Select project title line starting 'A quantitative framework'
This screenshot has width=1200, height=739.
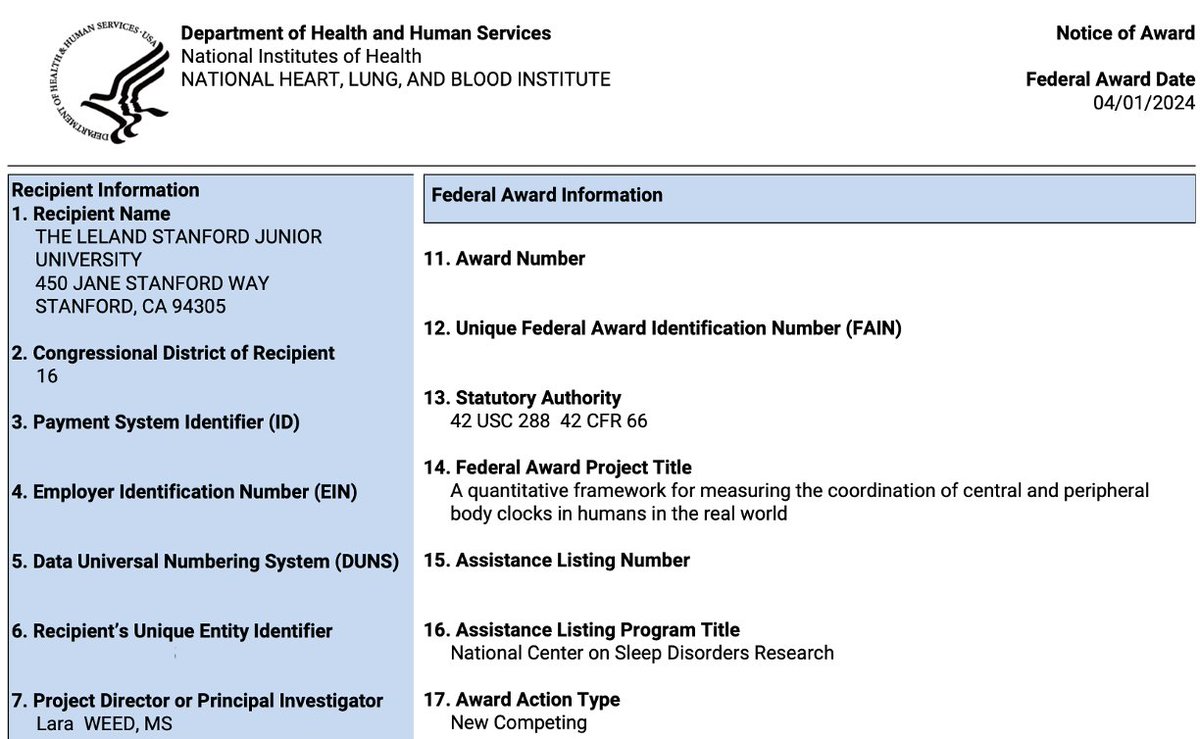[800, 491]
